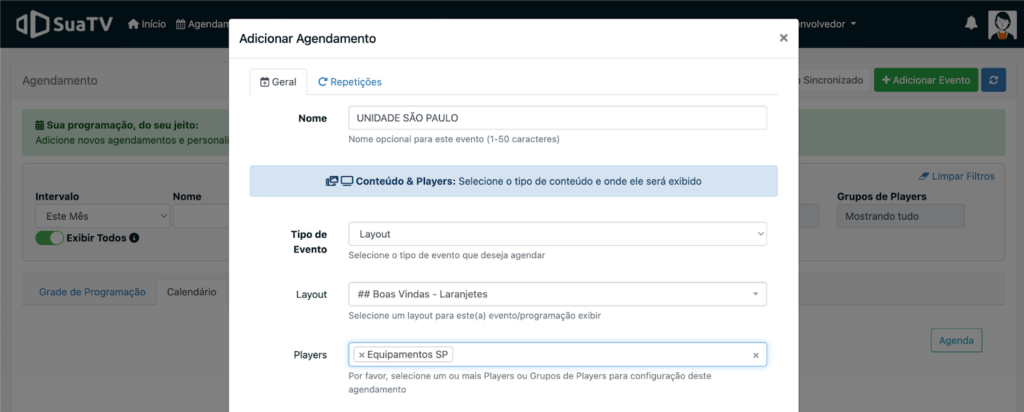Click the notification bell icon
The height and width of the screenshot is (412, 1024).
tap(971, 24)
